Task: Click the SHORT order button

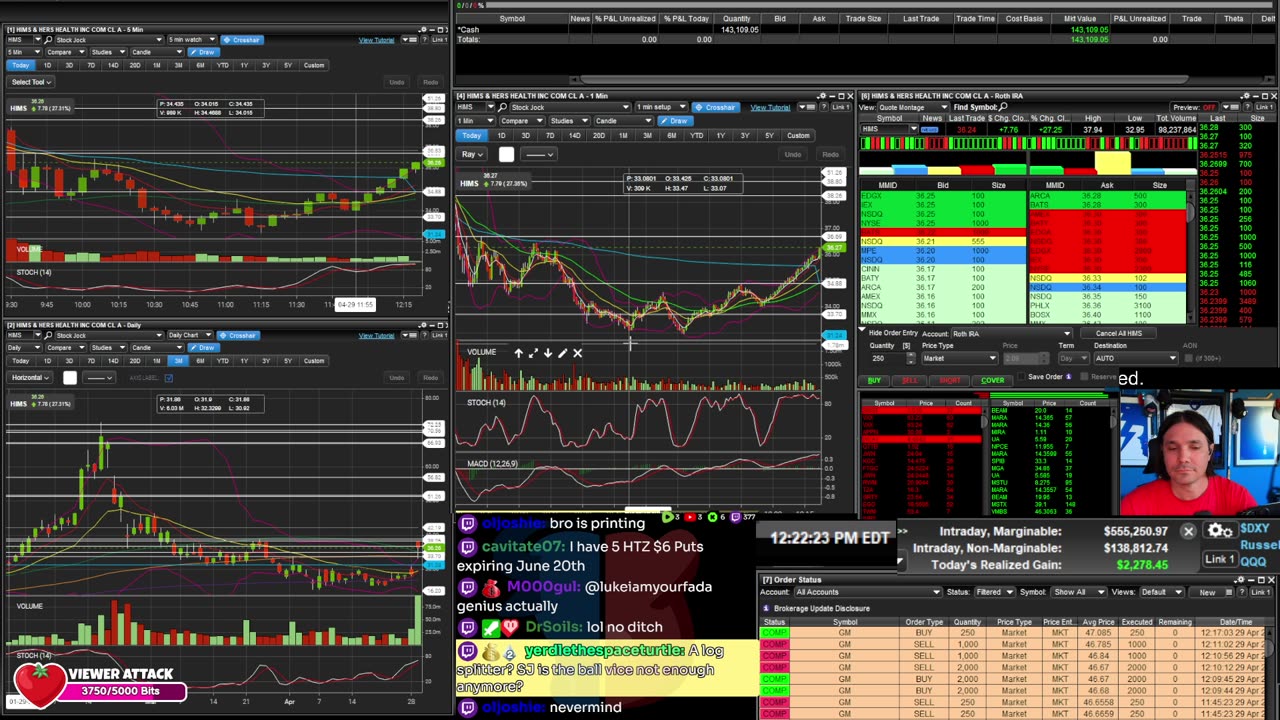Action: coord(949,380)
